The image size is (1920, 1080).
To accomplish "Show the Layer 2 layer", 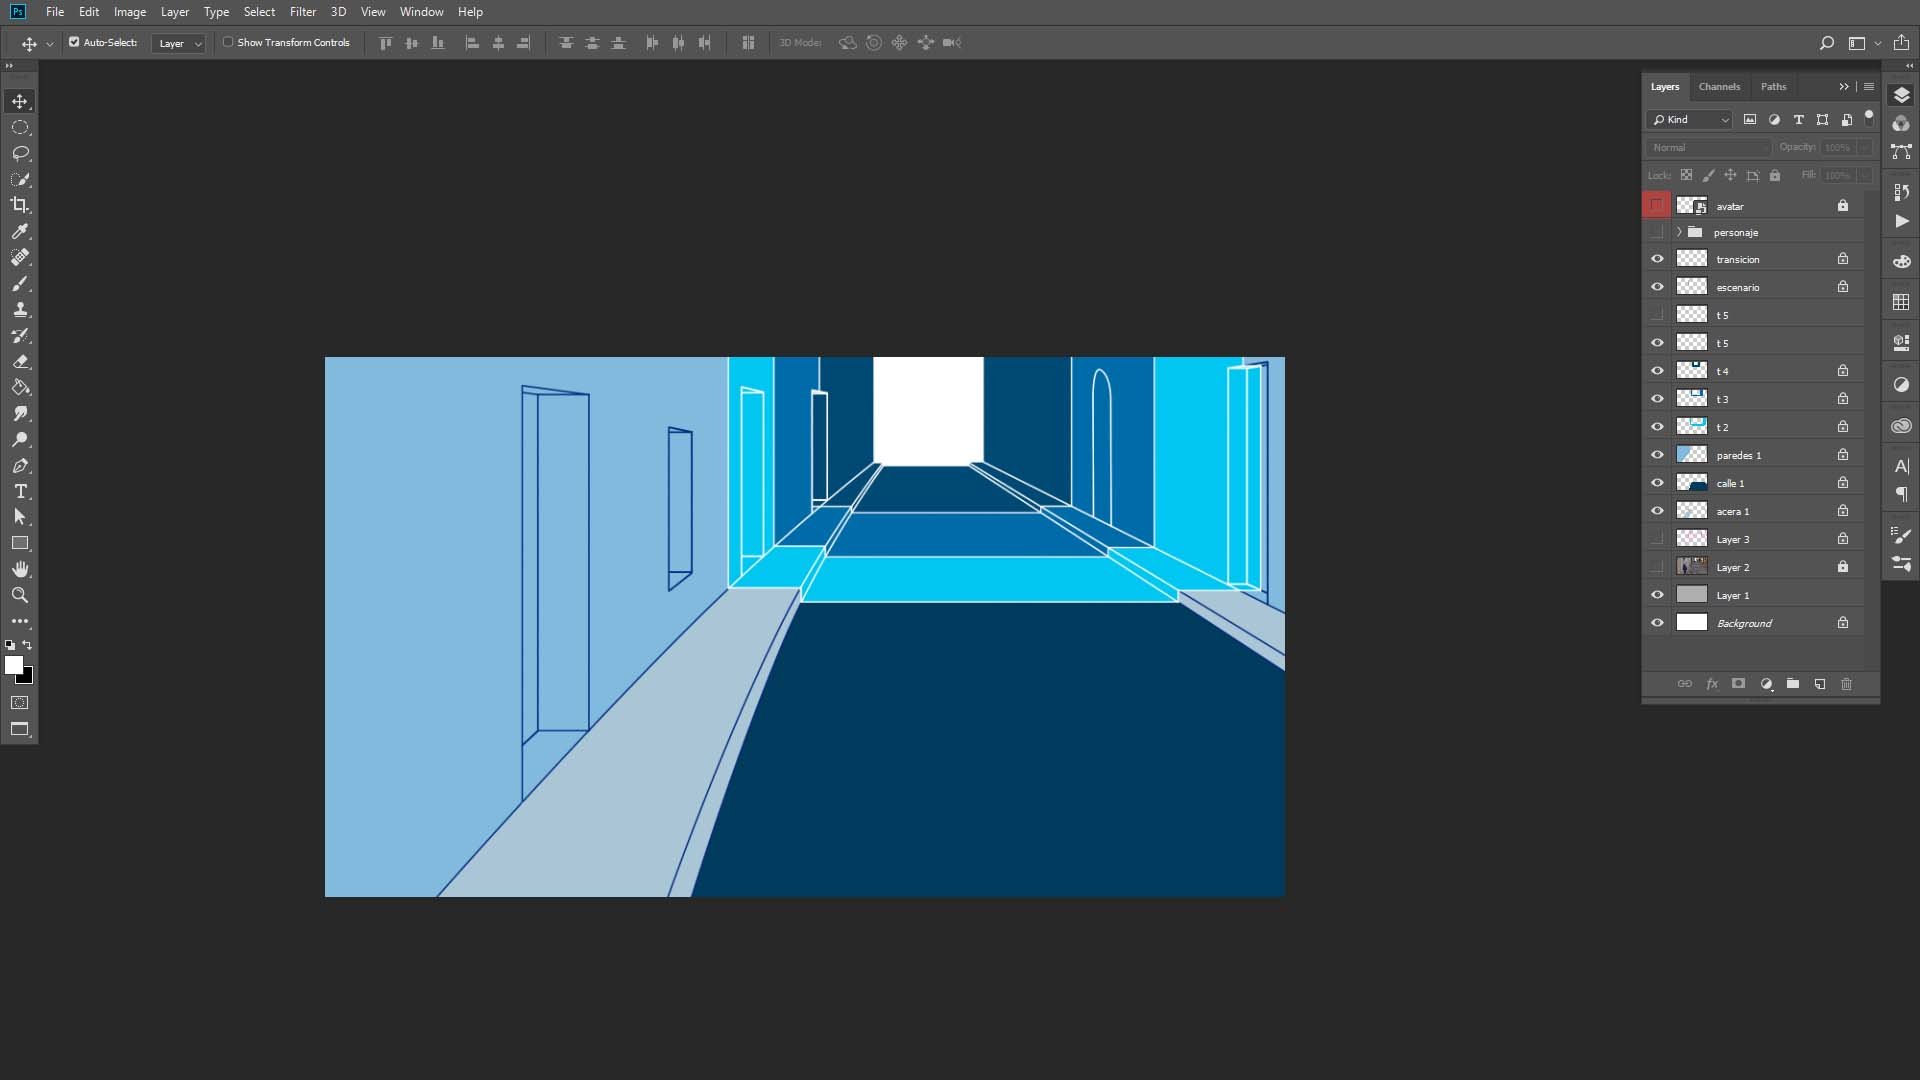I will (x=1657, y=567).
